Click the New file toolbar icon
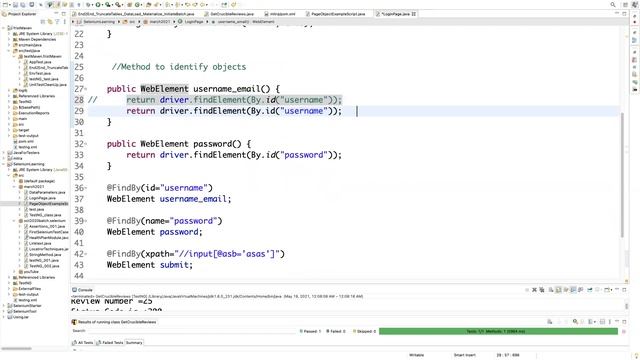This screenshot has width=640, height=360. click(6, 5)
